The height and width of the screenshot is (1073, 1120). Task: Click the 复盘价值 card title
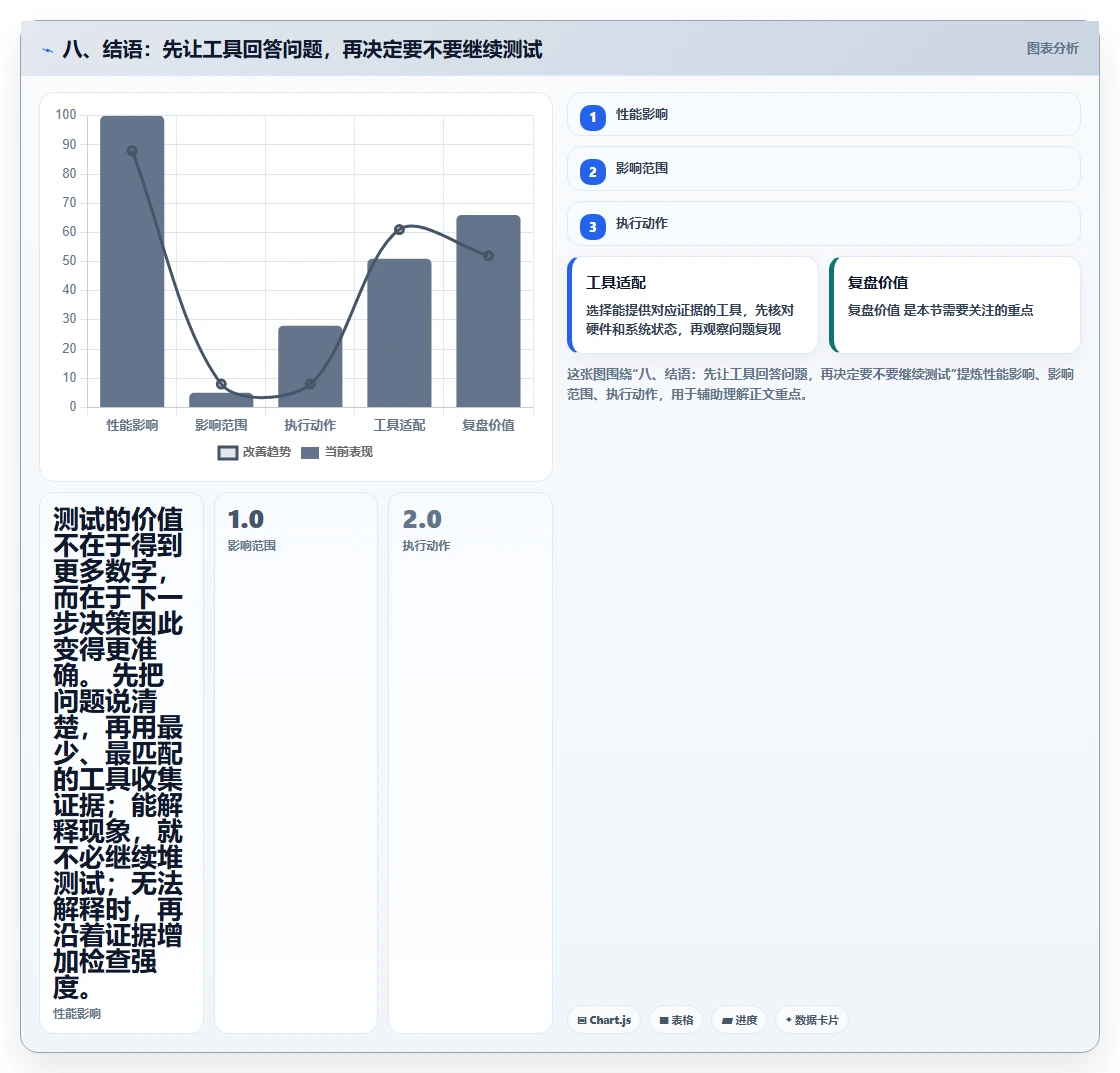(878, 283)
